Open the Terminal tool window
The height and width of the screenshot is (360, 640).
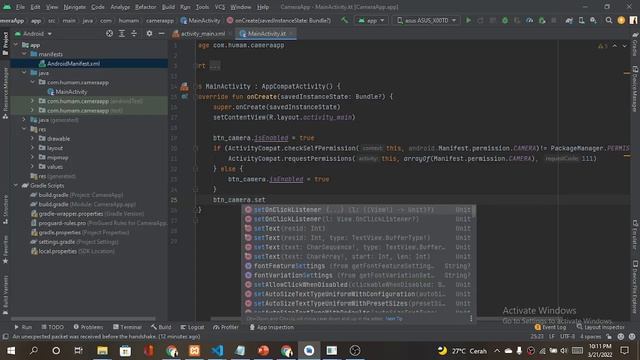coord(127,327)
